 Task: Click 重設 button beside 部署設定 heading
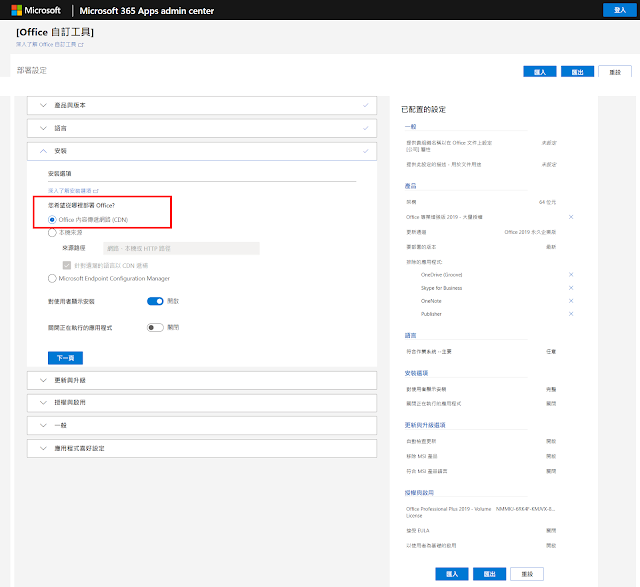point(615,72)
